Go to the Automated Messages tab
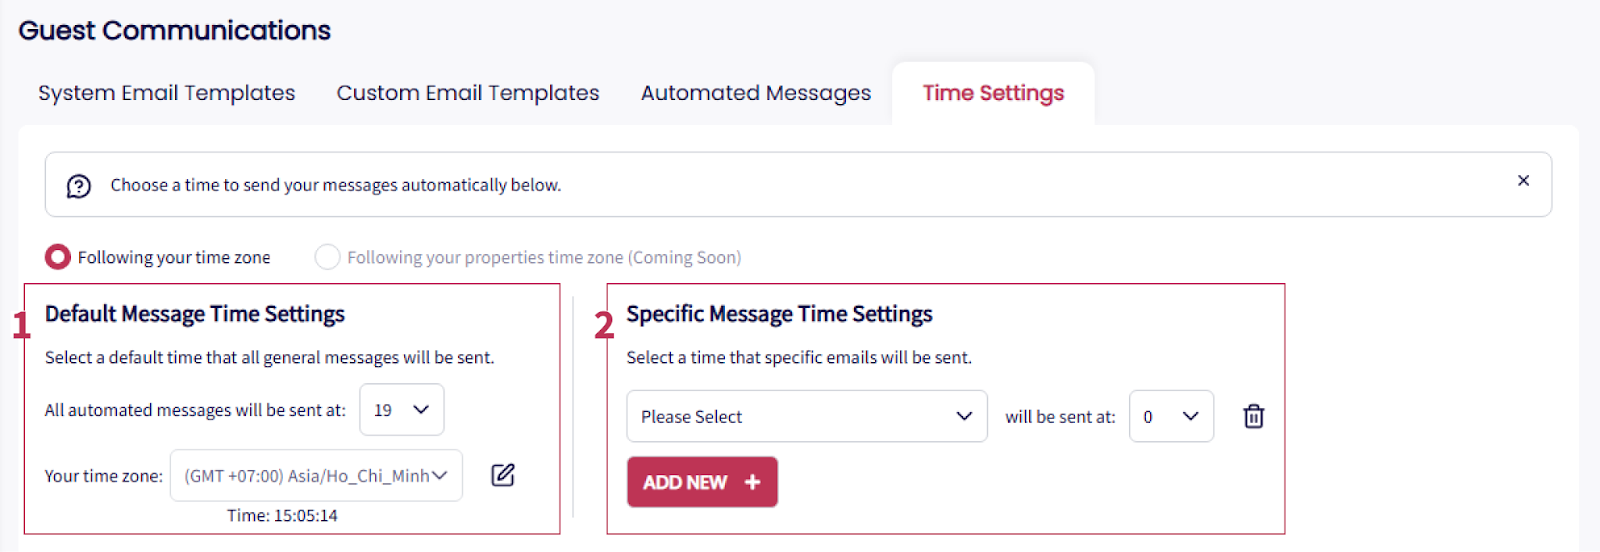This screenshot has width=1600, height=552. pos(755,93)
